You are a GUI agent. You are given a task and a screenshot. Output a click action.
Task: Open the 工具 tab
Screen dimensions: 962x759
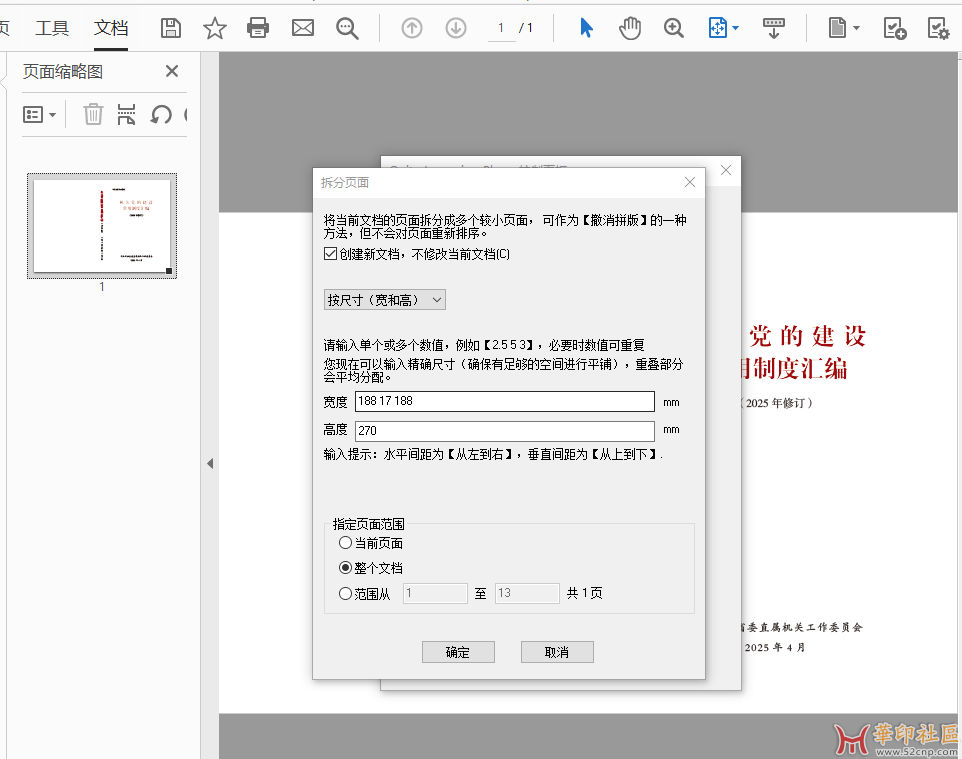point(52,28)
